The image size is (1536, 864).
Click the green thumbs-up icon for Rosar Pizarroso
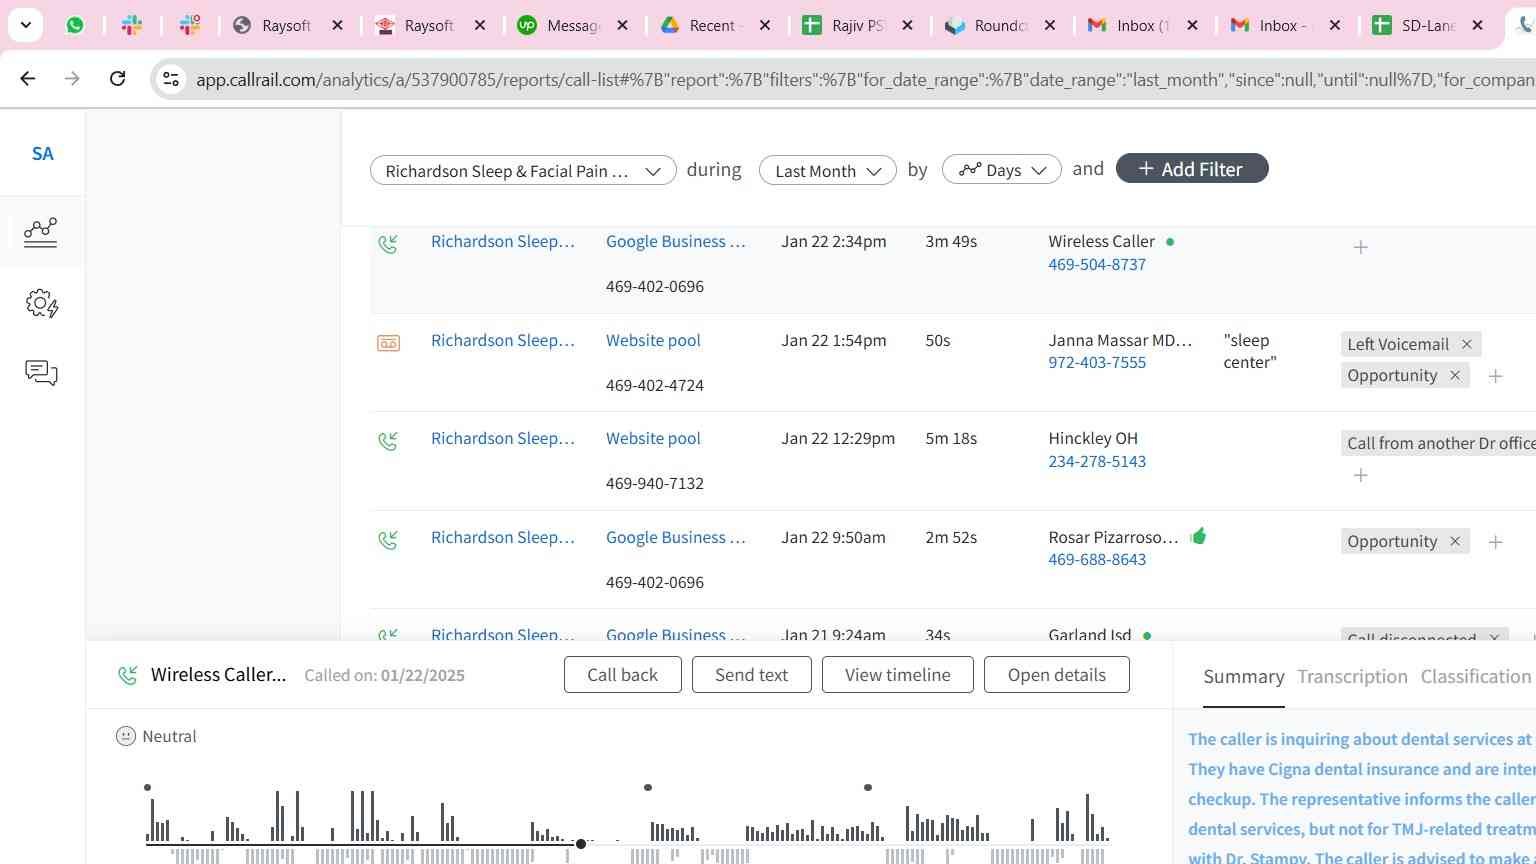coord(1198,536)
